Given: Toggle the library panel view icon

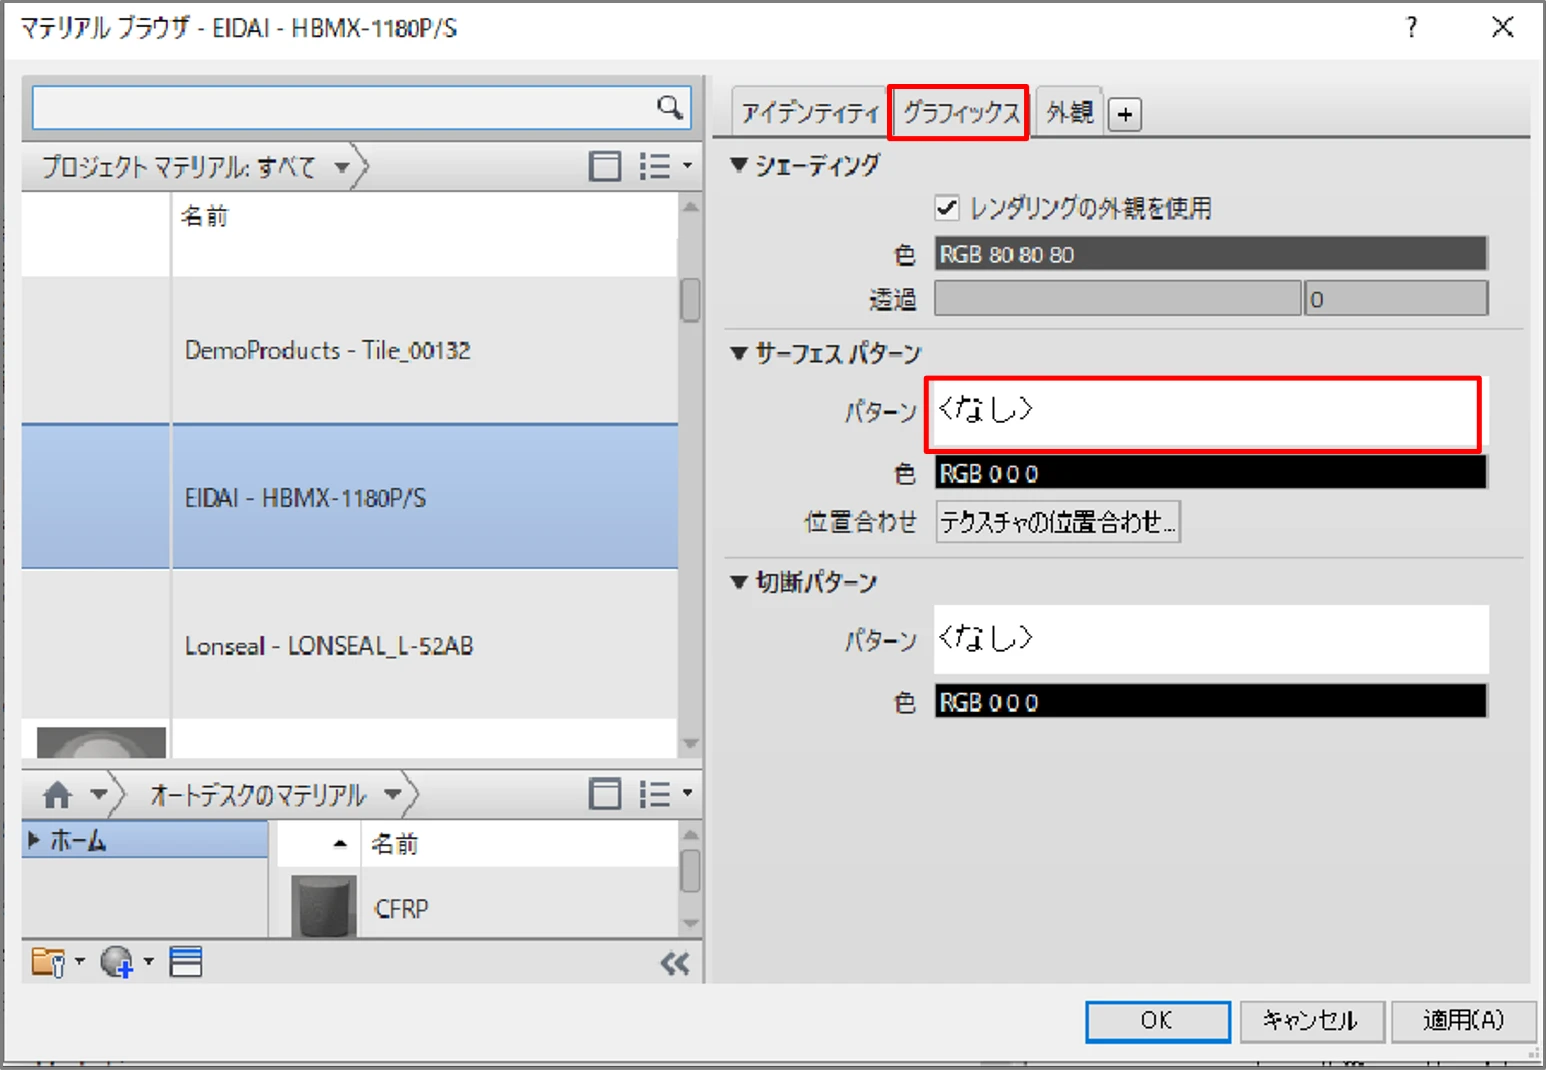Looking at the screenshot, I should pyautogui.click(x=605, y=794).
